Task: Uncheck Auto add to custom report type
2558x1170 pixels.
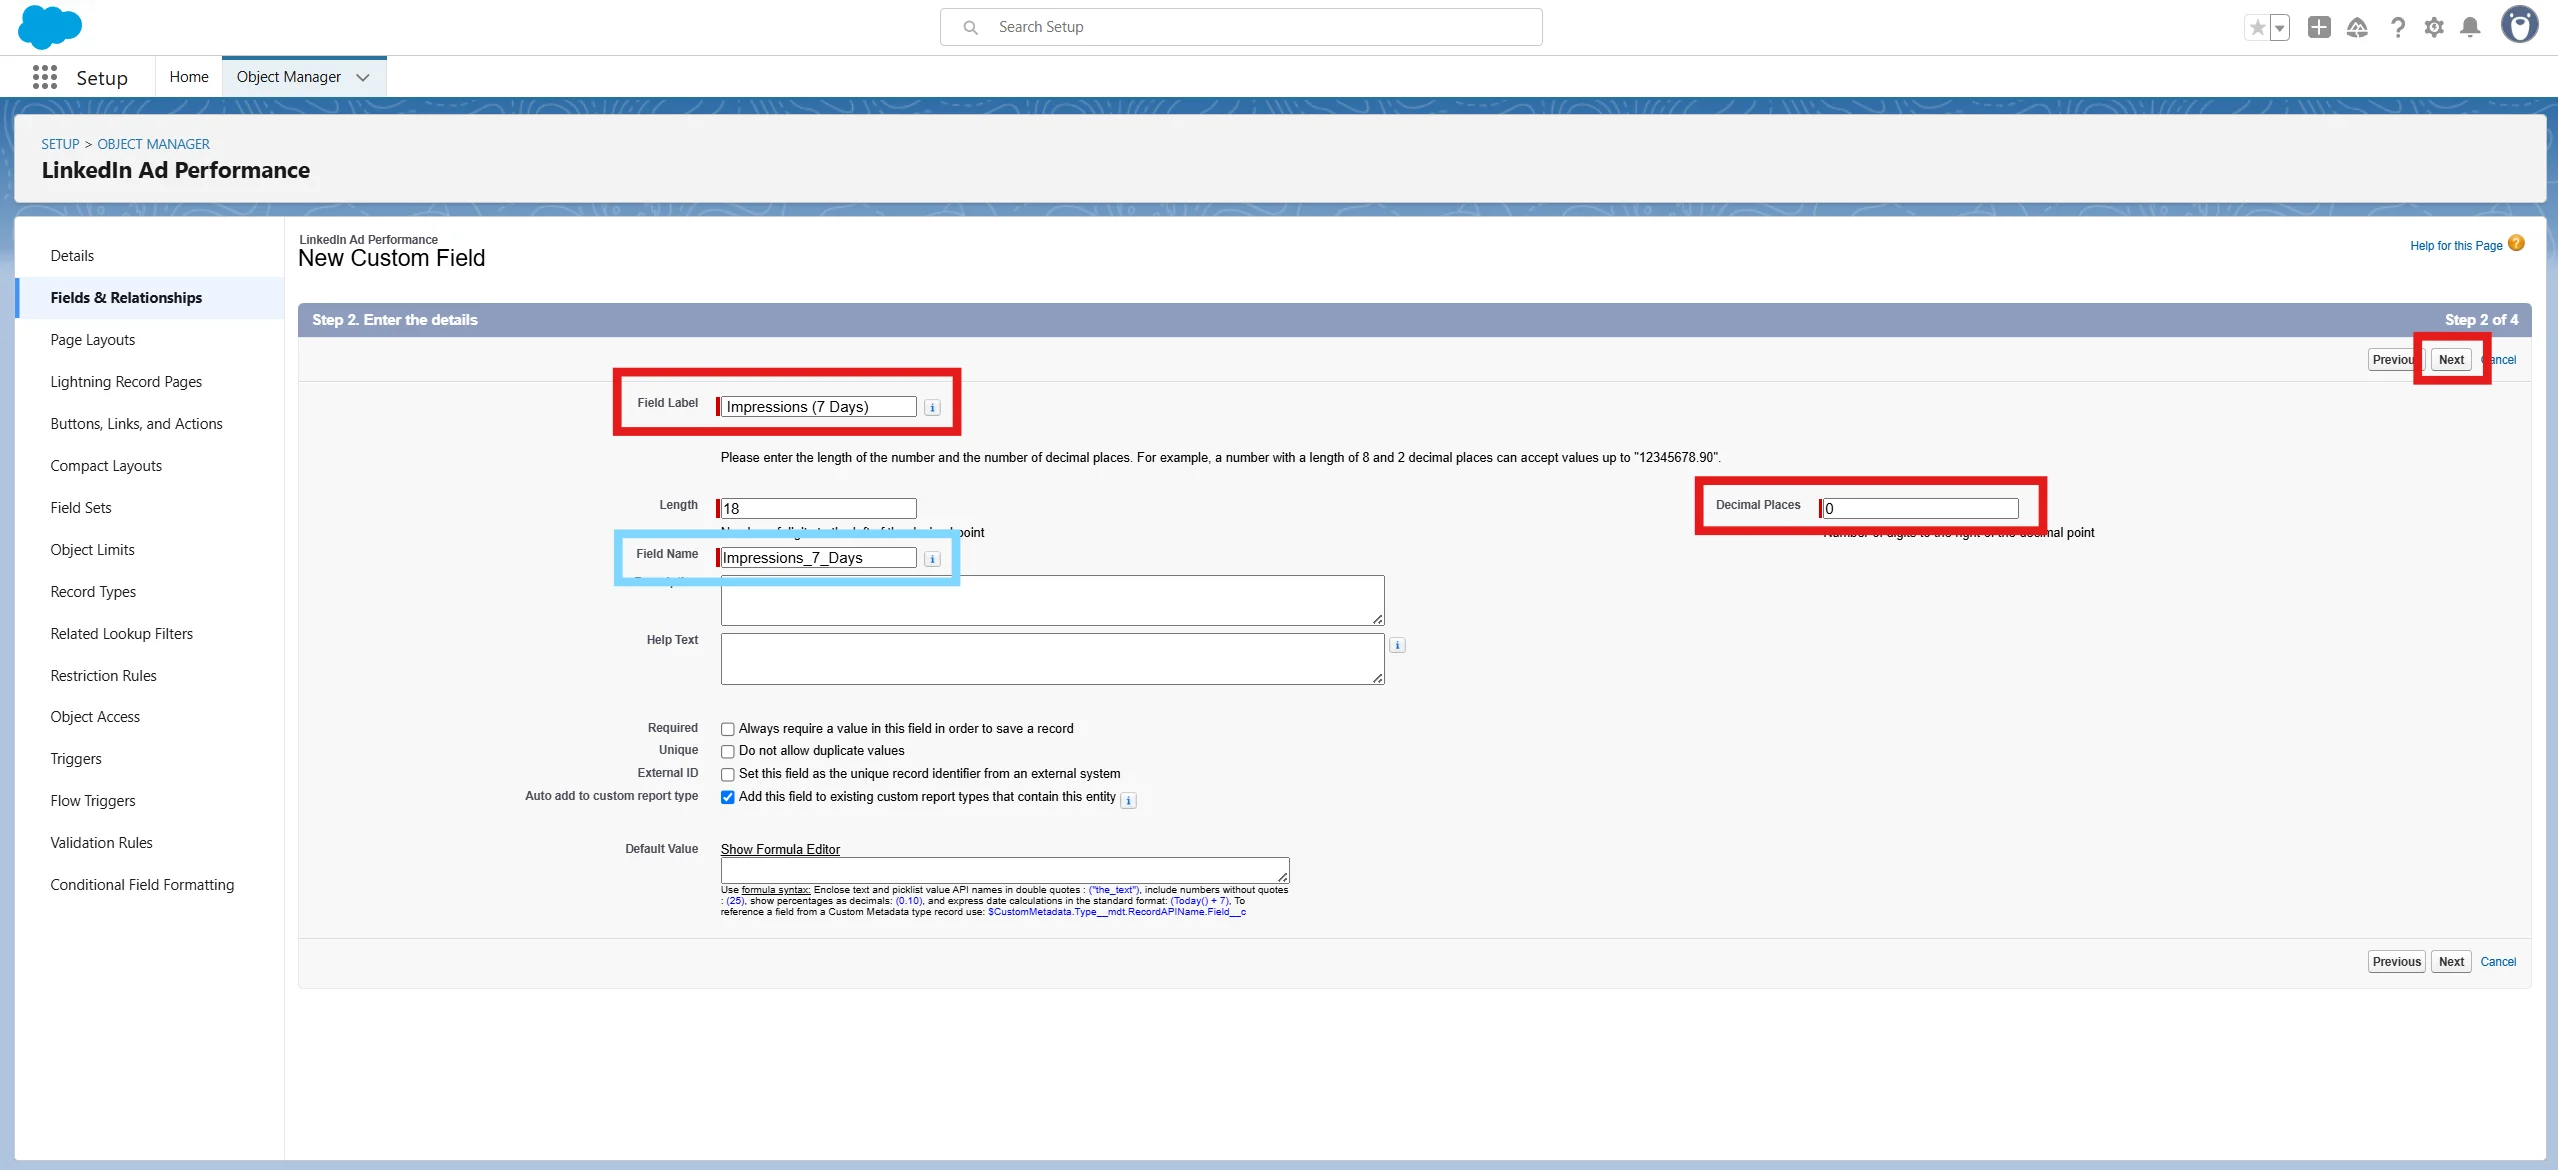Action: pos(728,797)
